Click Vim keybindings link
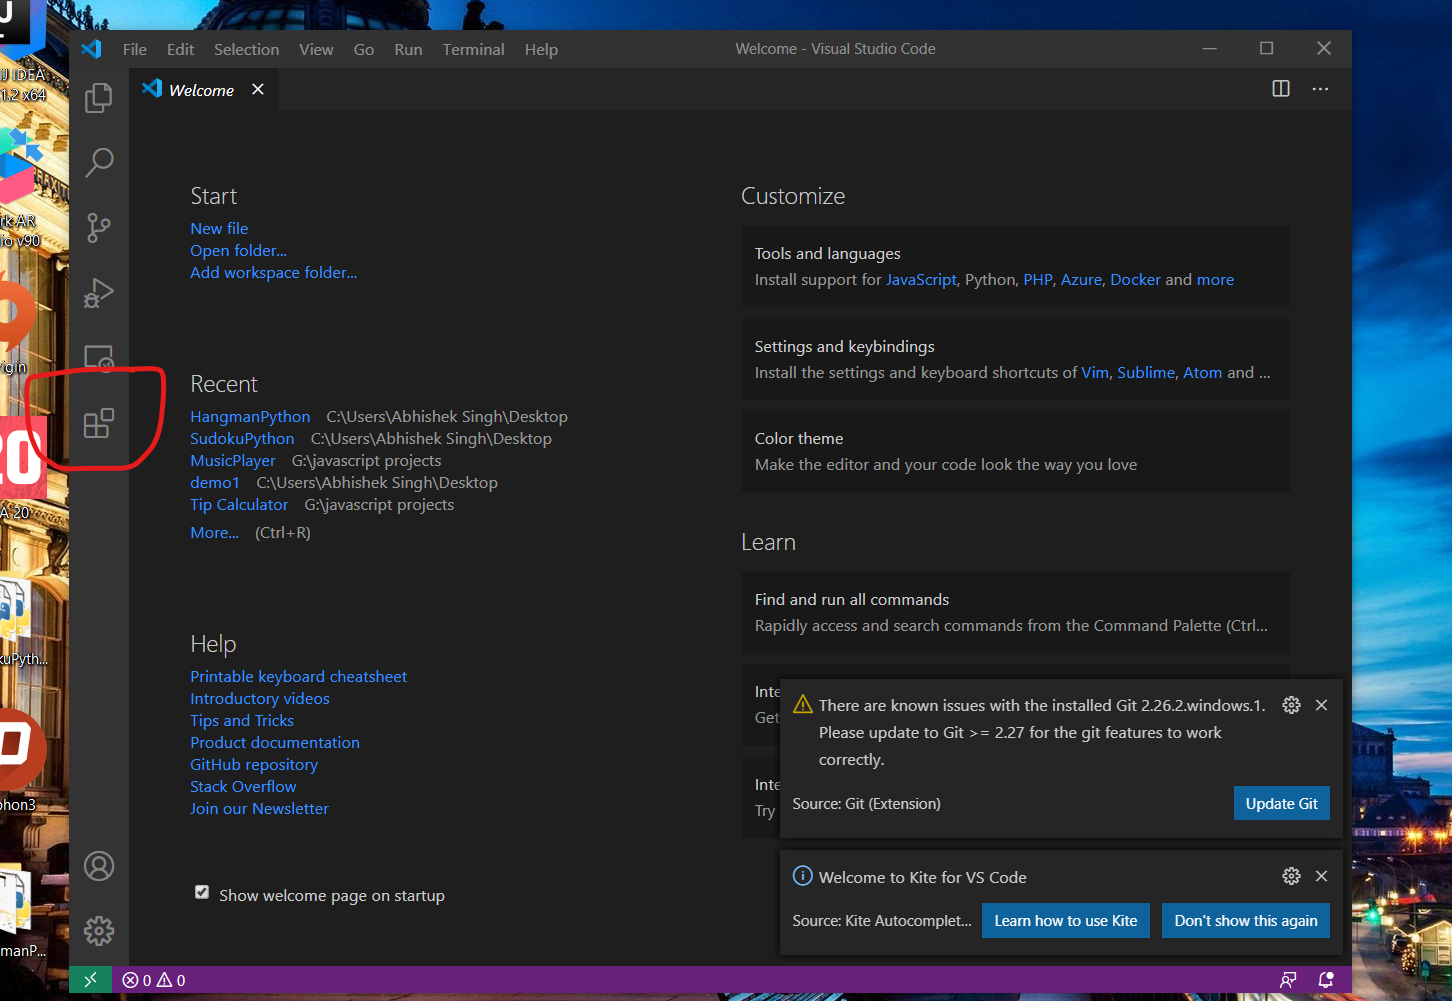Screen dimensions: 1452x1001 click(x=1095, y=372)
